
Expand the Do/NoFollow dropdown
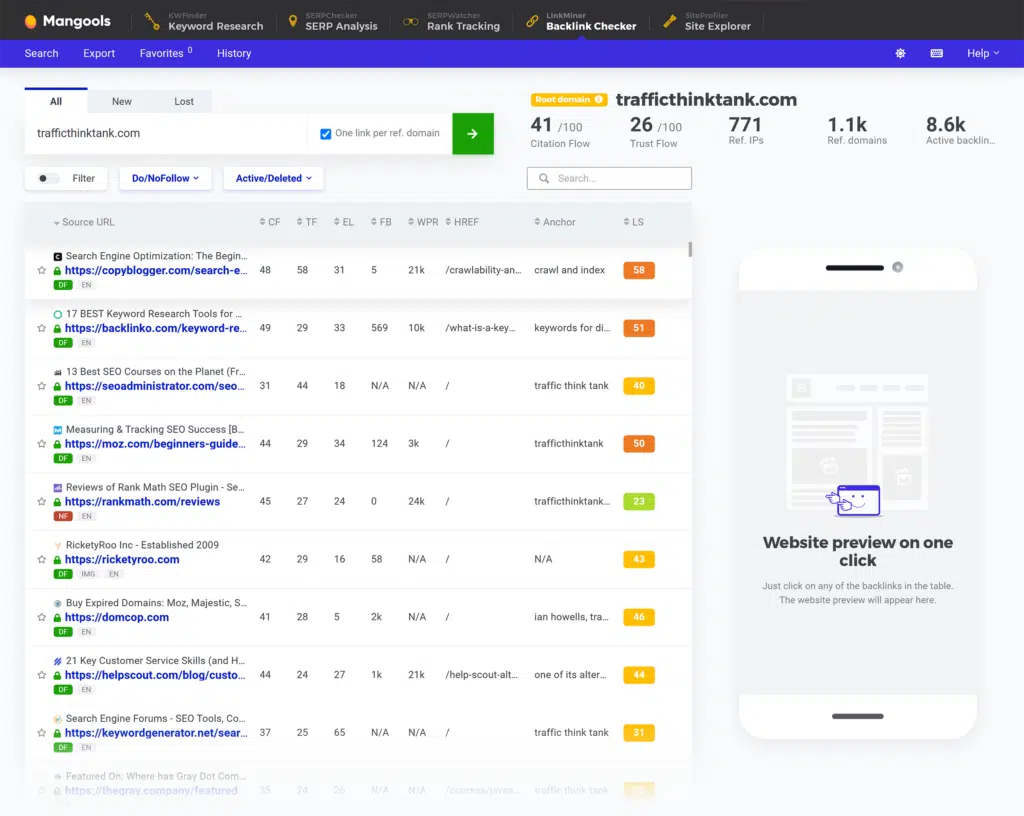coord(165,179)
